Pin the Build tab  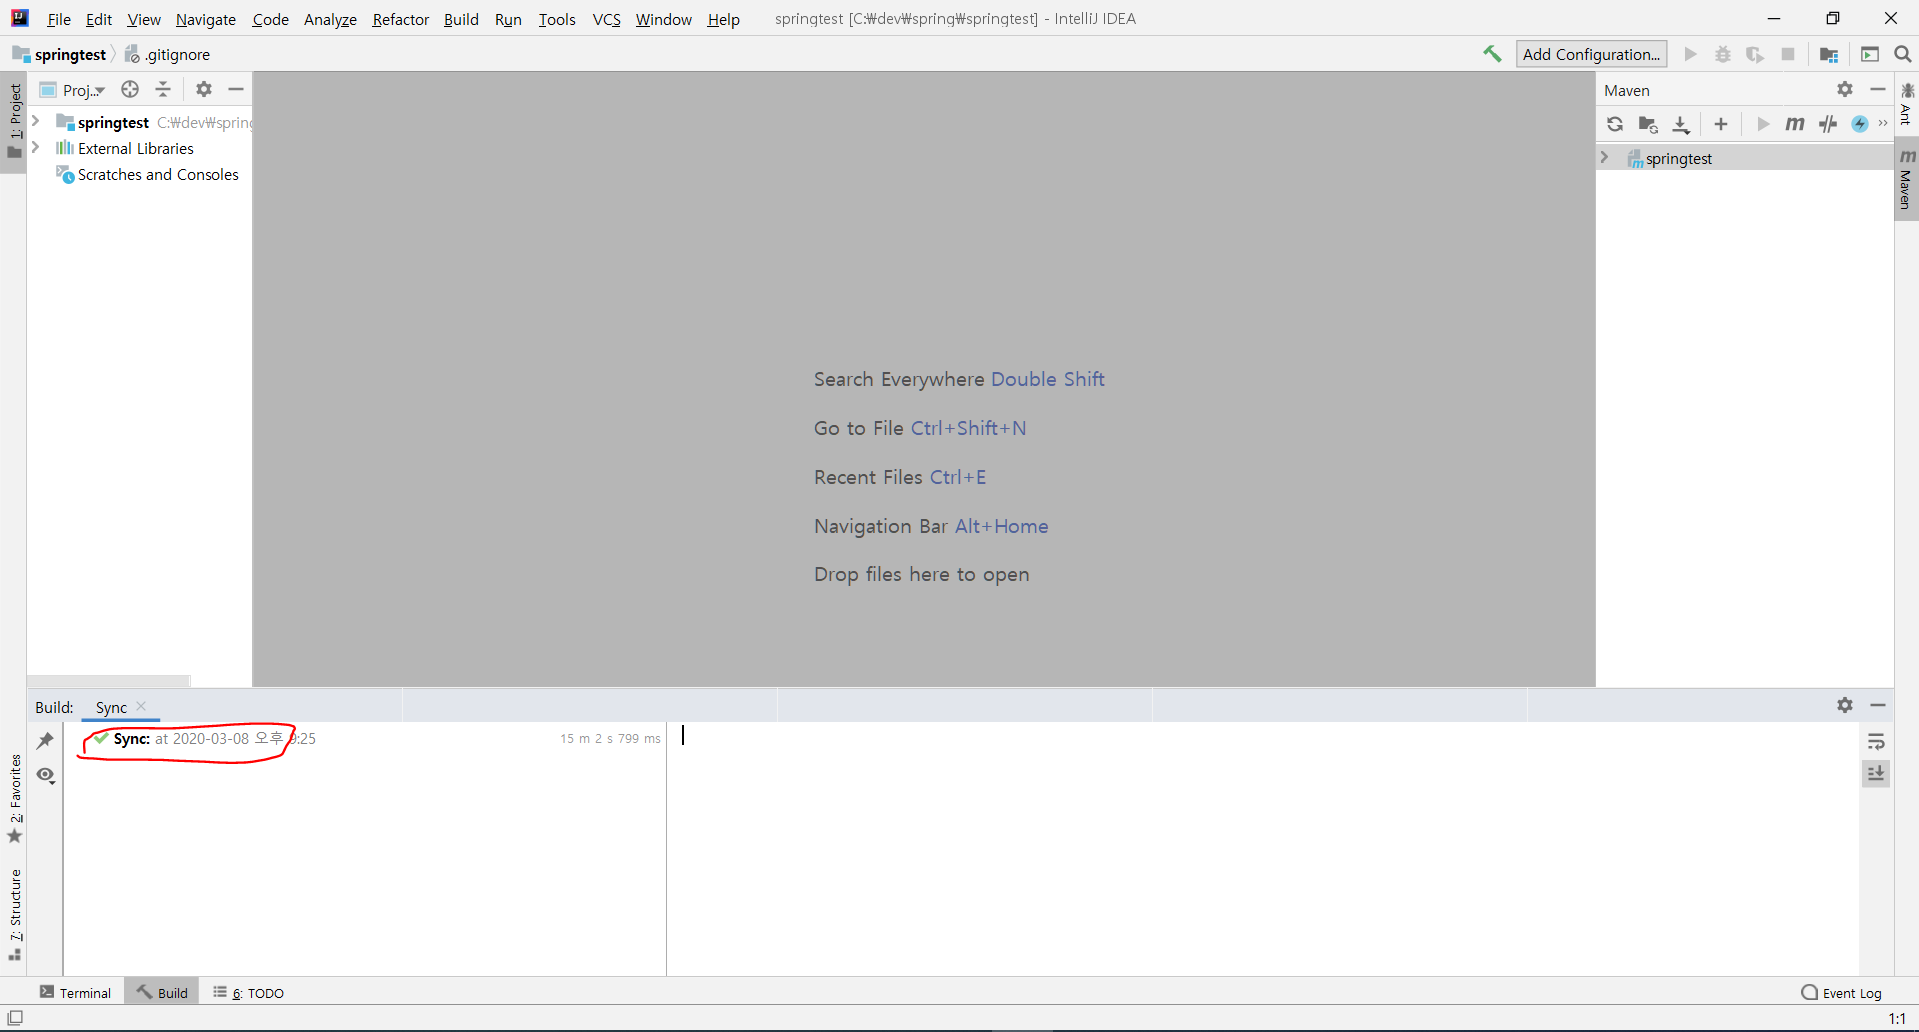[x=45, y=741]
